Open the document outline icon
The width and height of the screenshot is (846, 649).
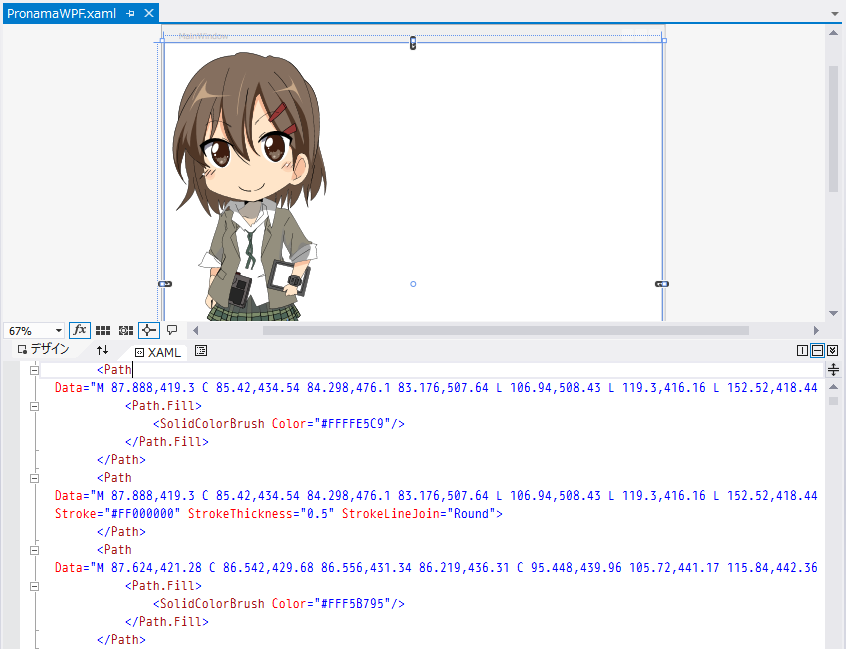click(x=201, y=351)
